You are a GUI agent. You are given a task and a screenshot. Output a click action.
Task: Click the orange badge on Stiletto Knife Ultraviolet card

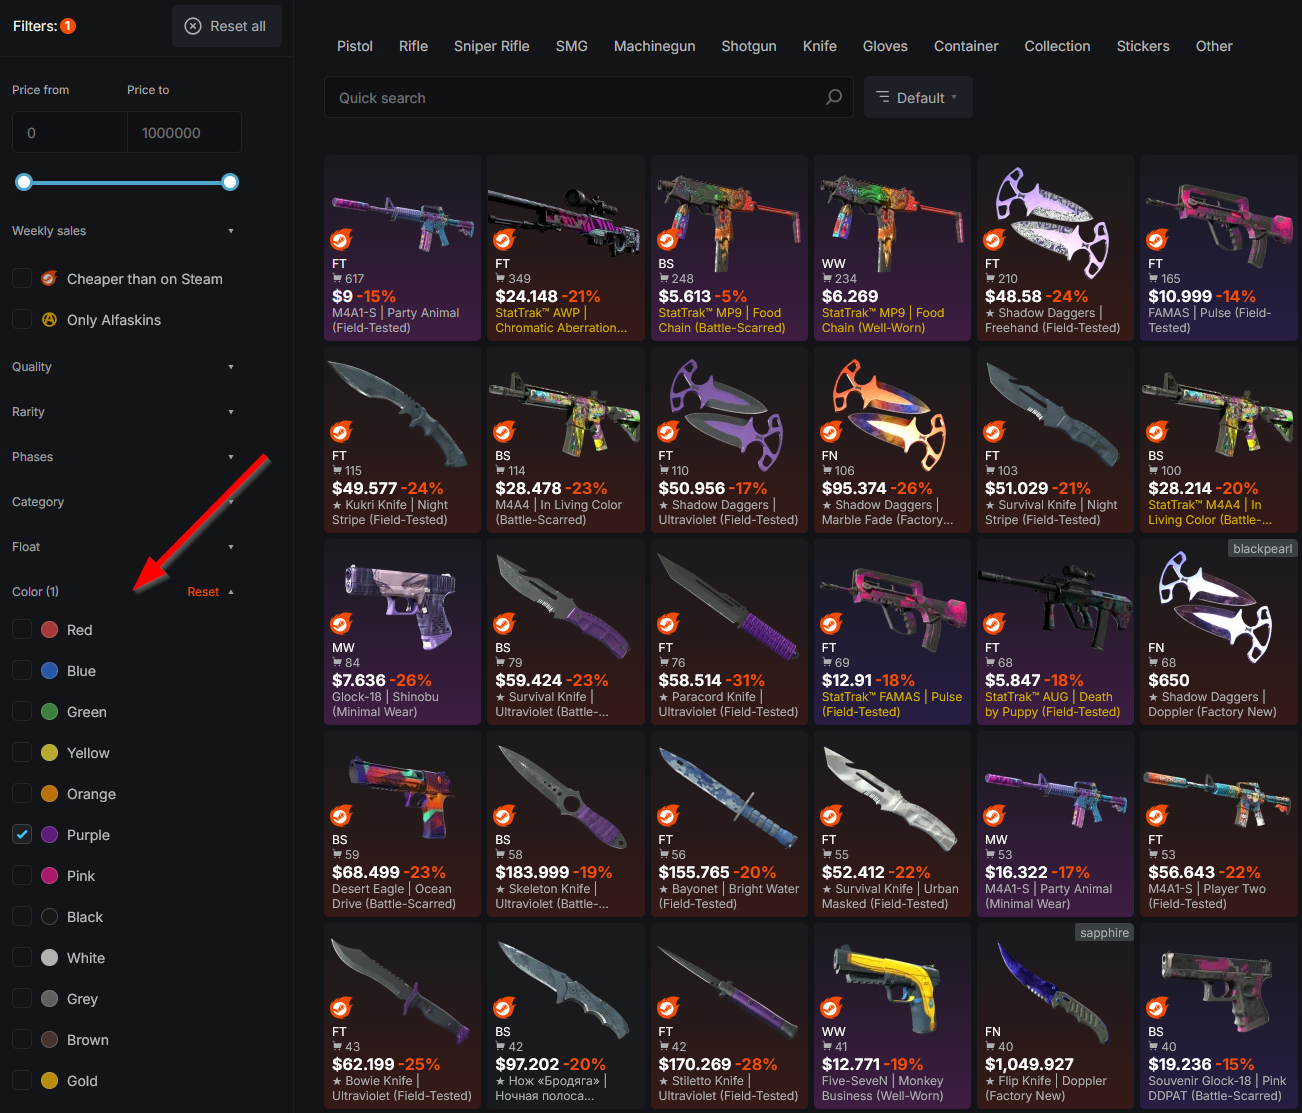668,1008
